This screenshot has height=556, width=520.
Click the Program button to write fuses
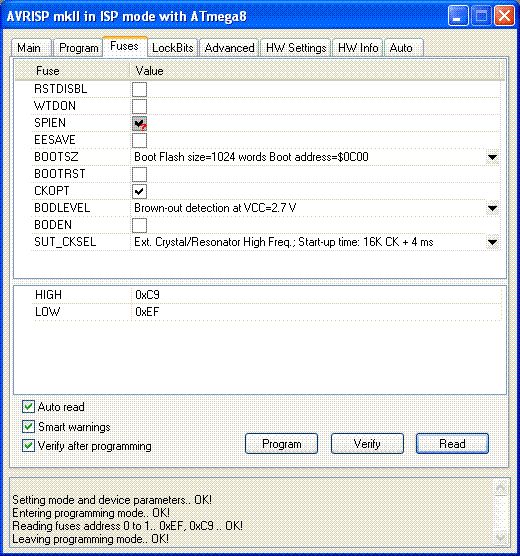coord(282,444)
